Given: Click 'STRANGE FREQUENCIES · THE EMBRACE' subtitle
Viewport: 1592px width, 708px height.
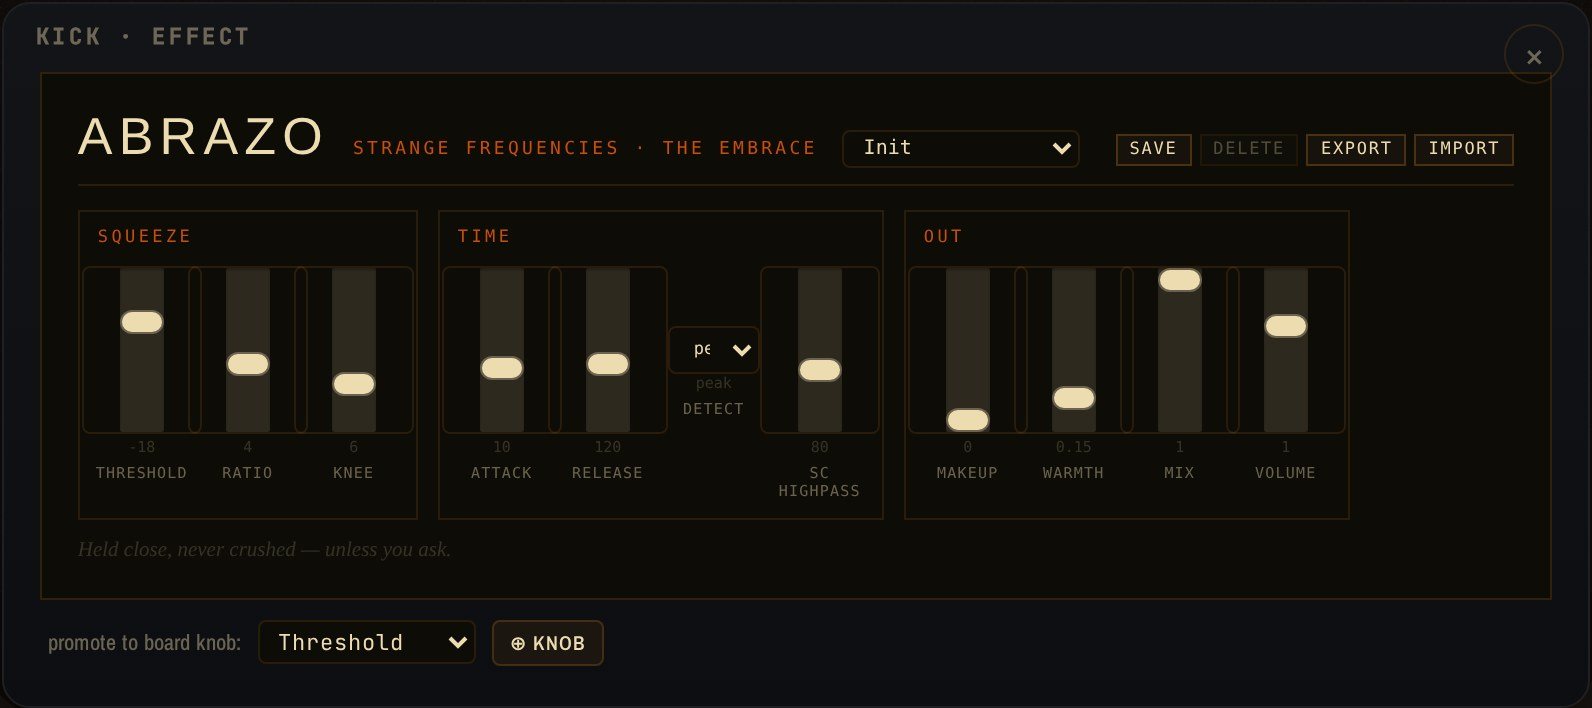Looking at the screenshot, I should [584, 148].
